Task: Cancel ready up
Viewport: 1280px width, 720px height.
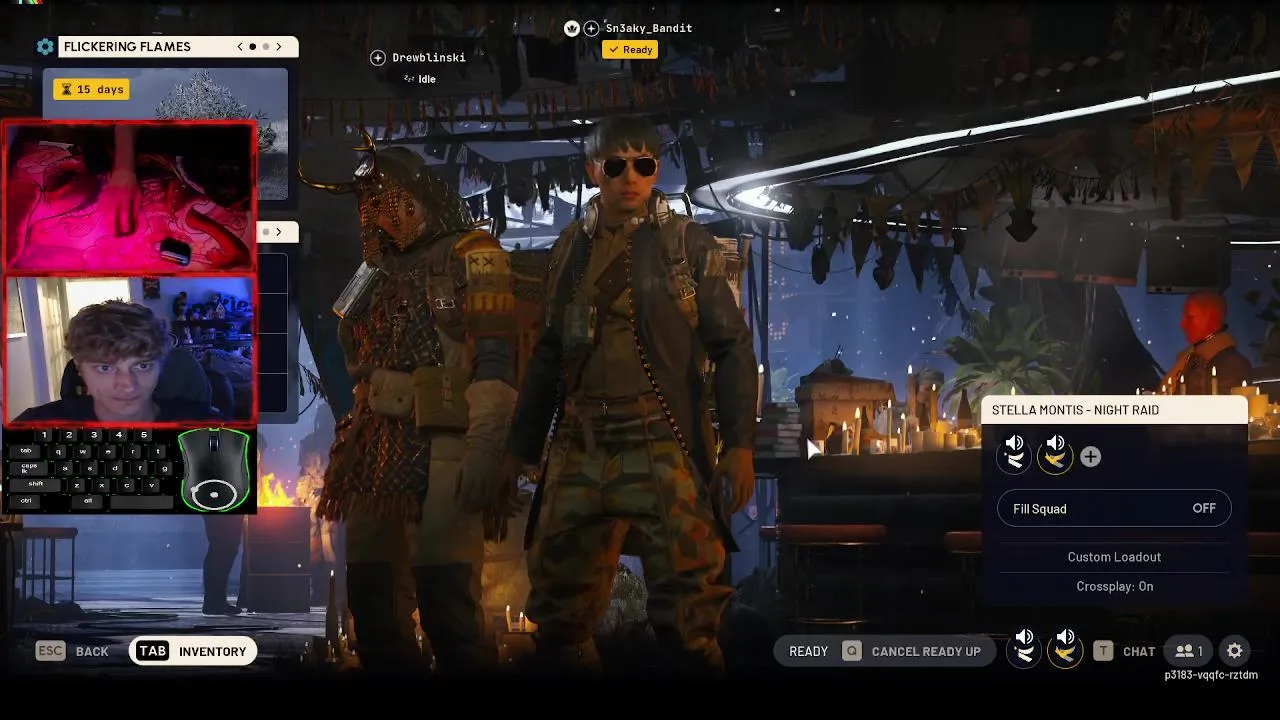Action: point(926,652)
